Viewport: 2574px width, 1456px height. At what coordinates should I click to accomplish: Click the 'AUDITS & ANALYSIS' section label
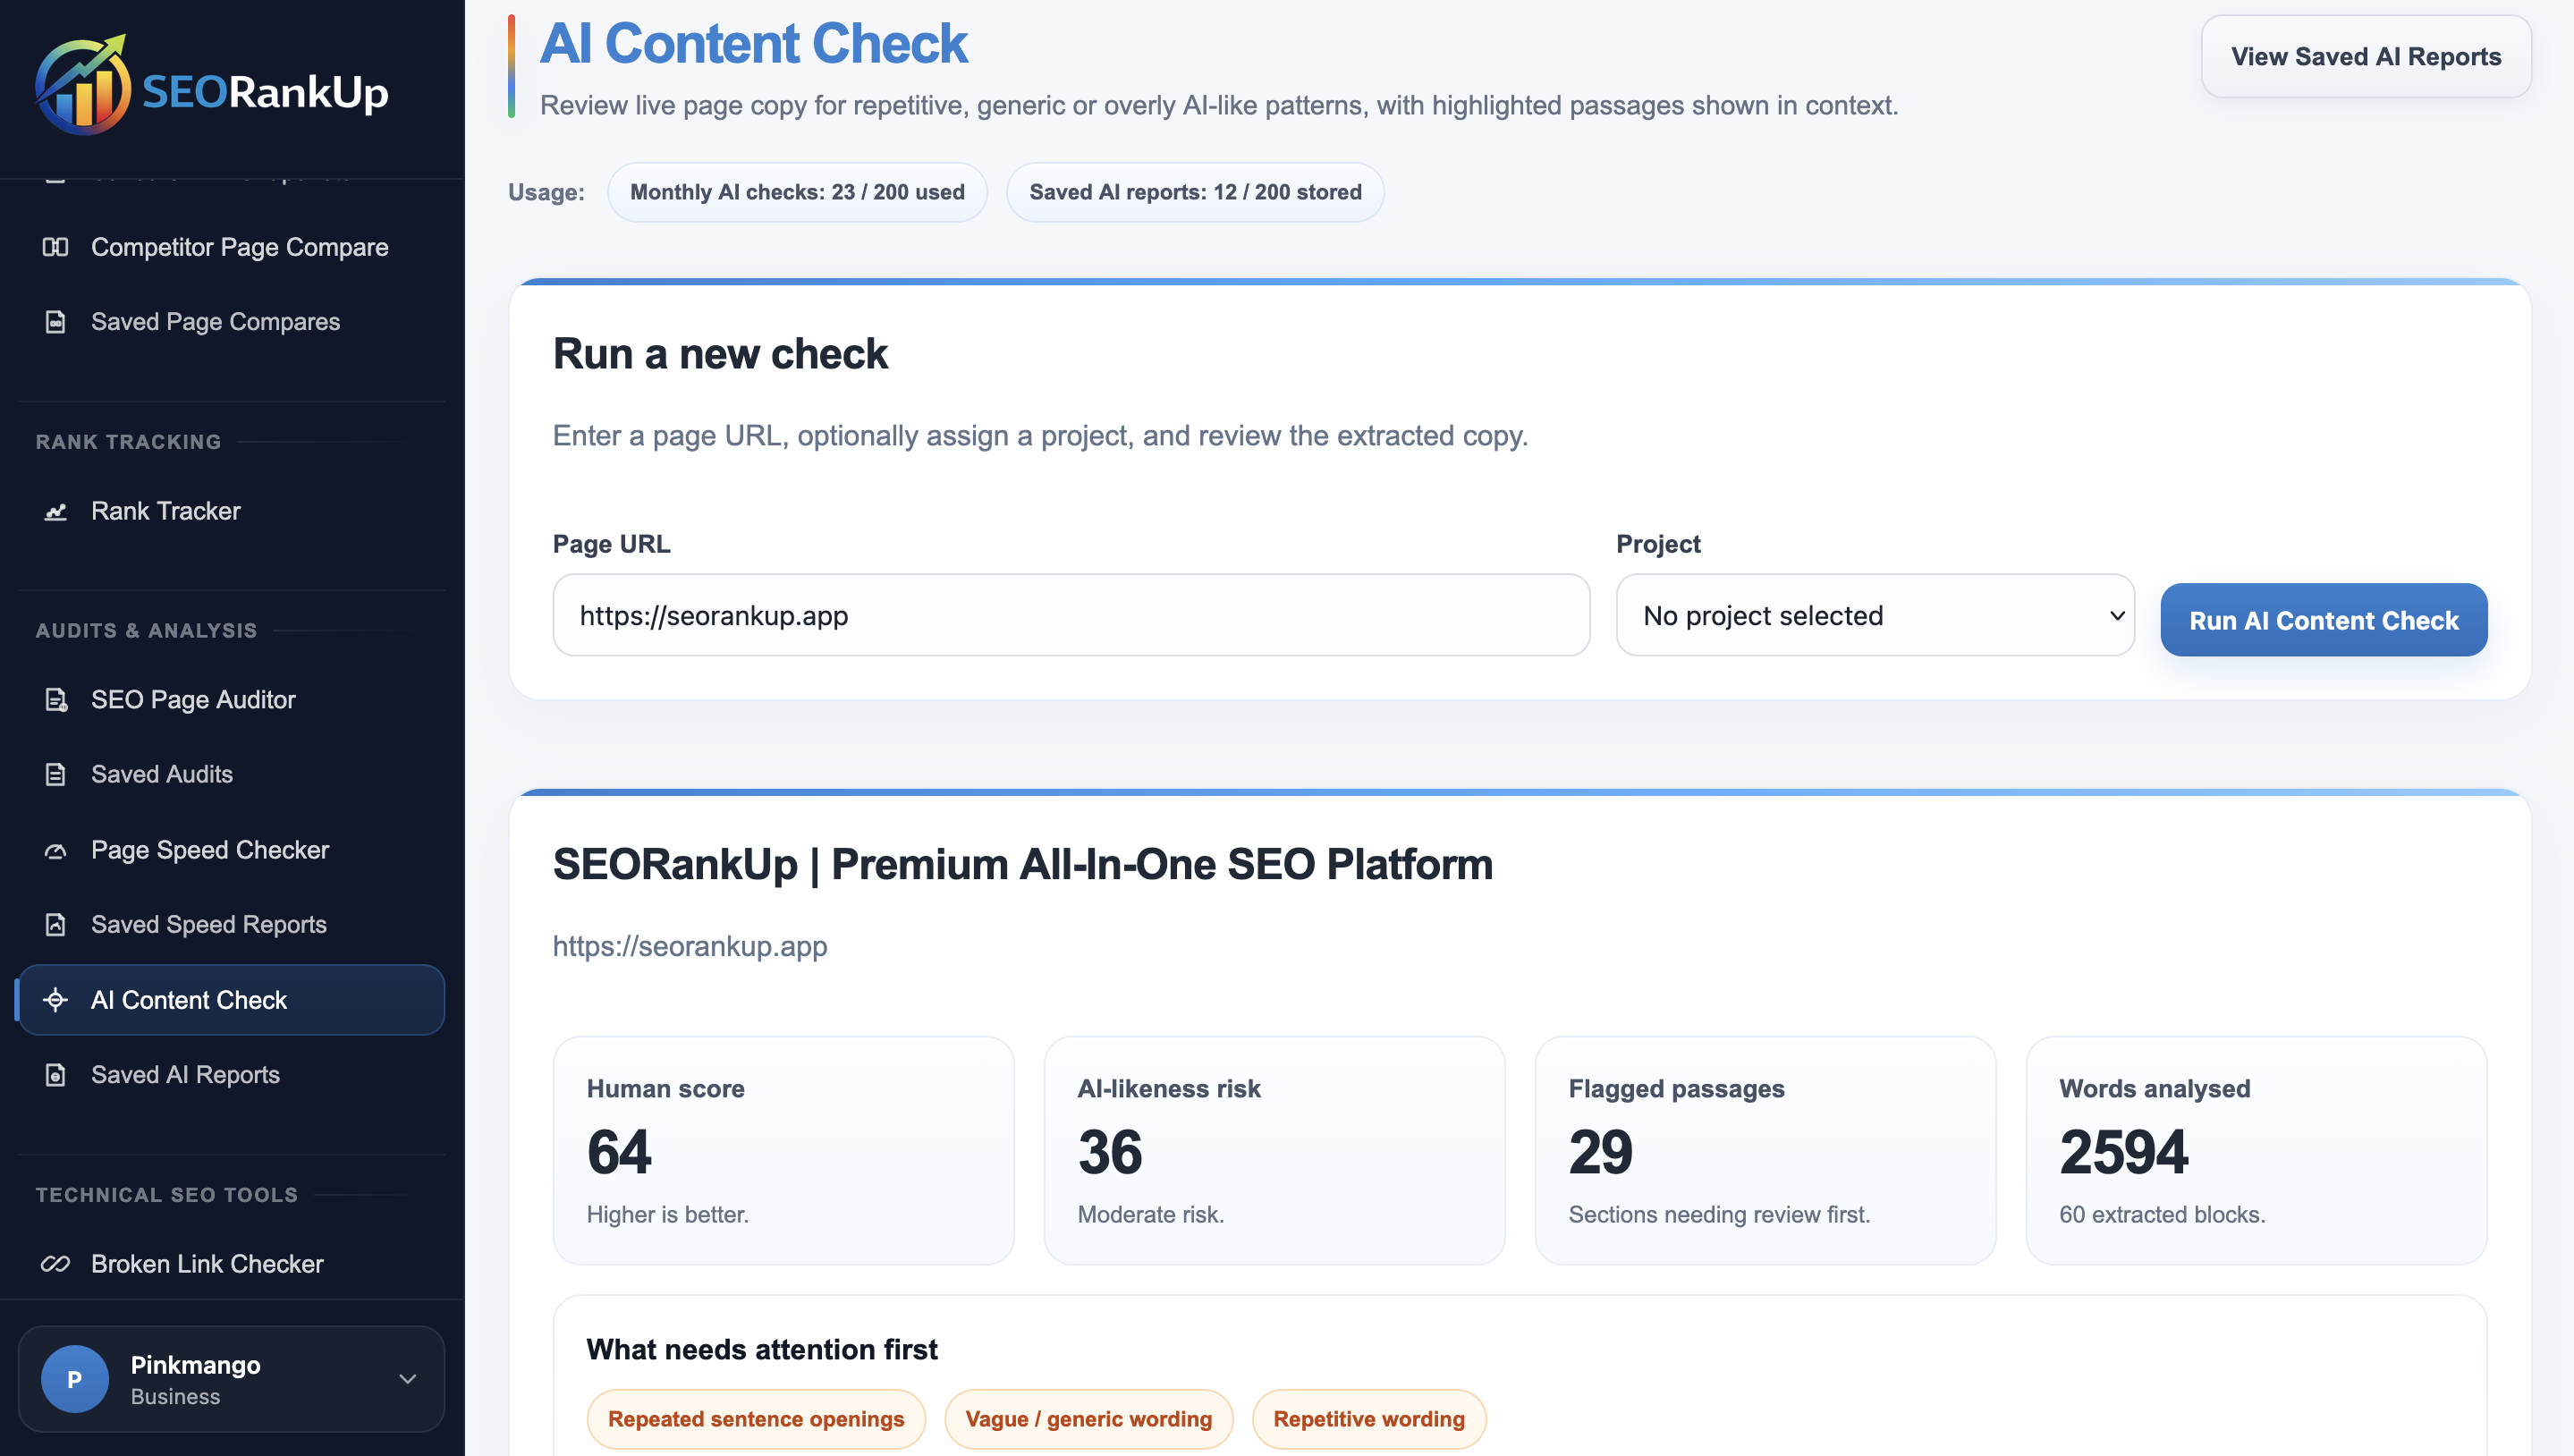point(146,631)
